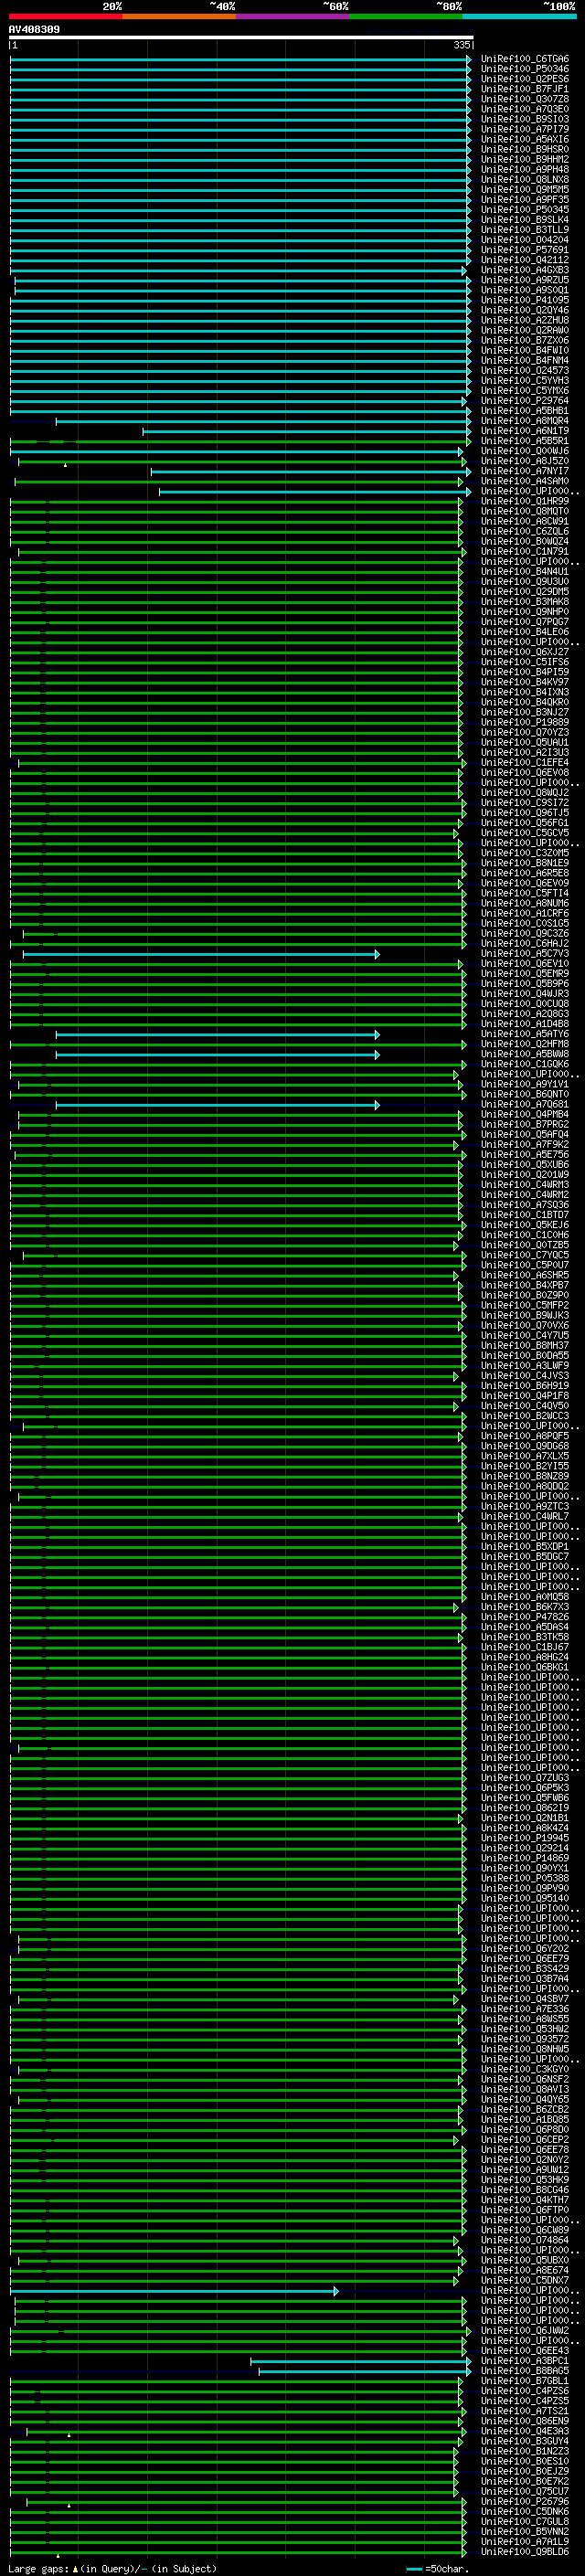585x2576 pixels.
Task: Select hit label UniRef100_P41095
Action: 525,300
